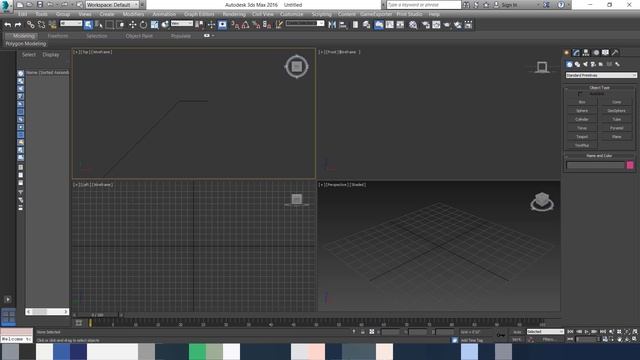Click the object name field
This screenshot has width=640, height=360.
coord(595,165)
